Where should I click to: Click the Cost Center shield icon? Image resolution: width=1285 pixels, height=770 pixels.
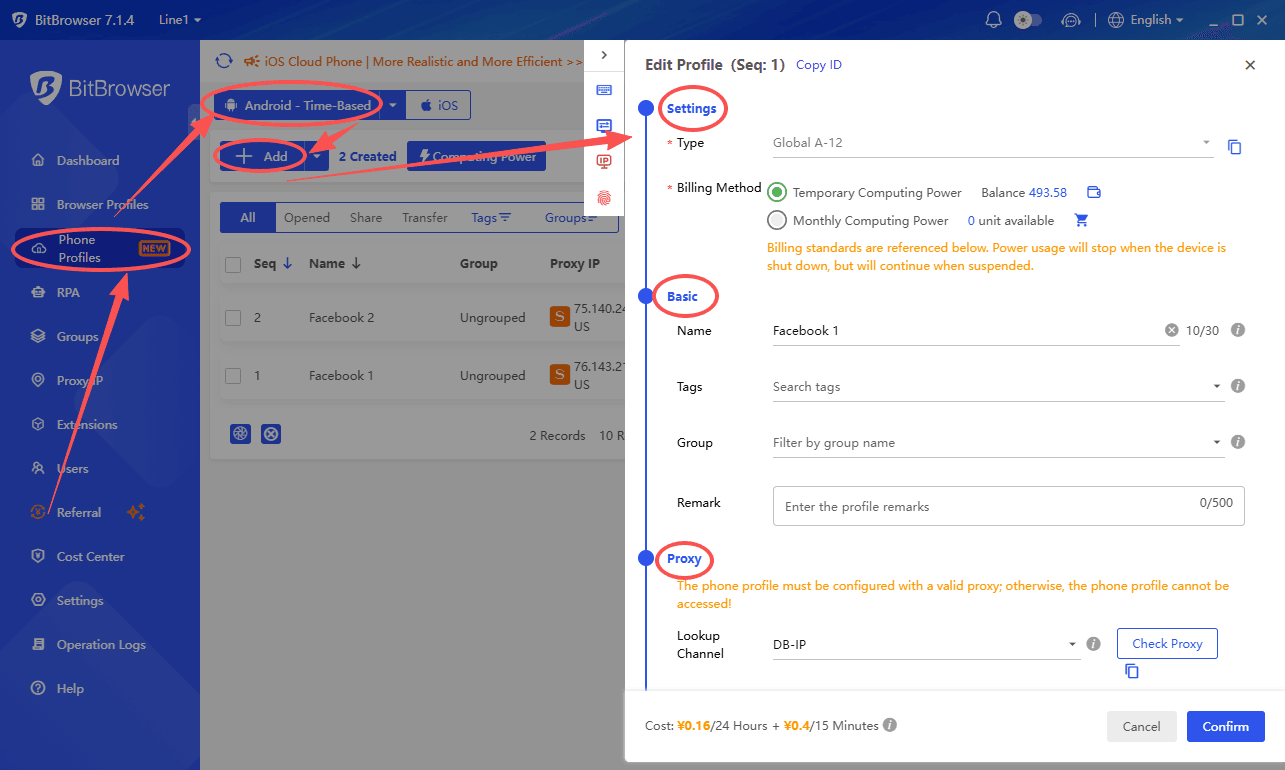pos(38,556)
